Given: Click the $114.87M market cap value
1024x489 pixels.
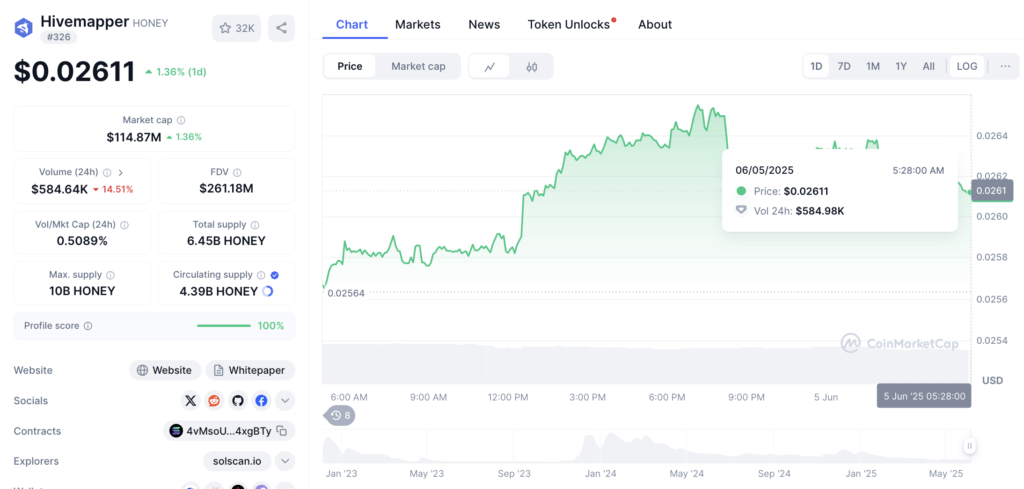Looking at the screenshot, I should (134, 137).
